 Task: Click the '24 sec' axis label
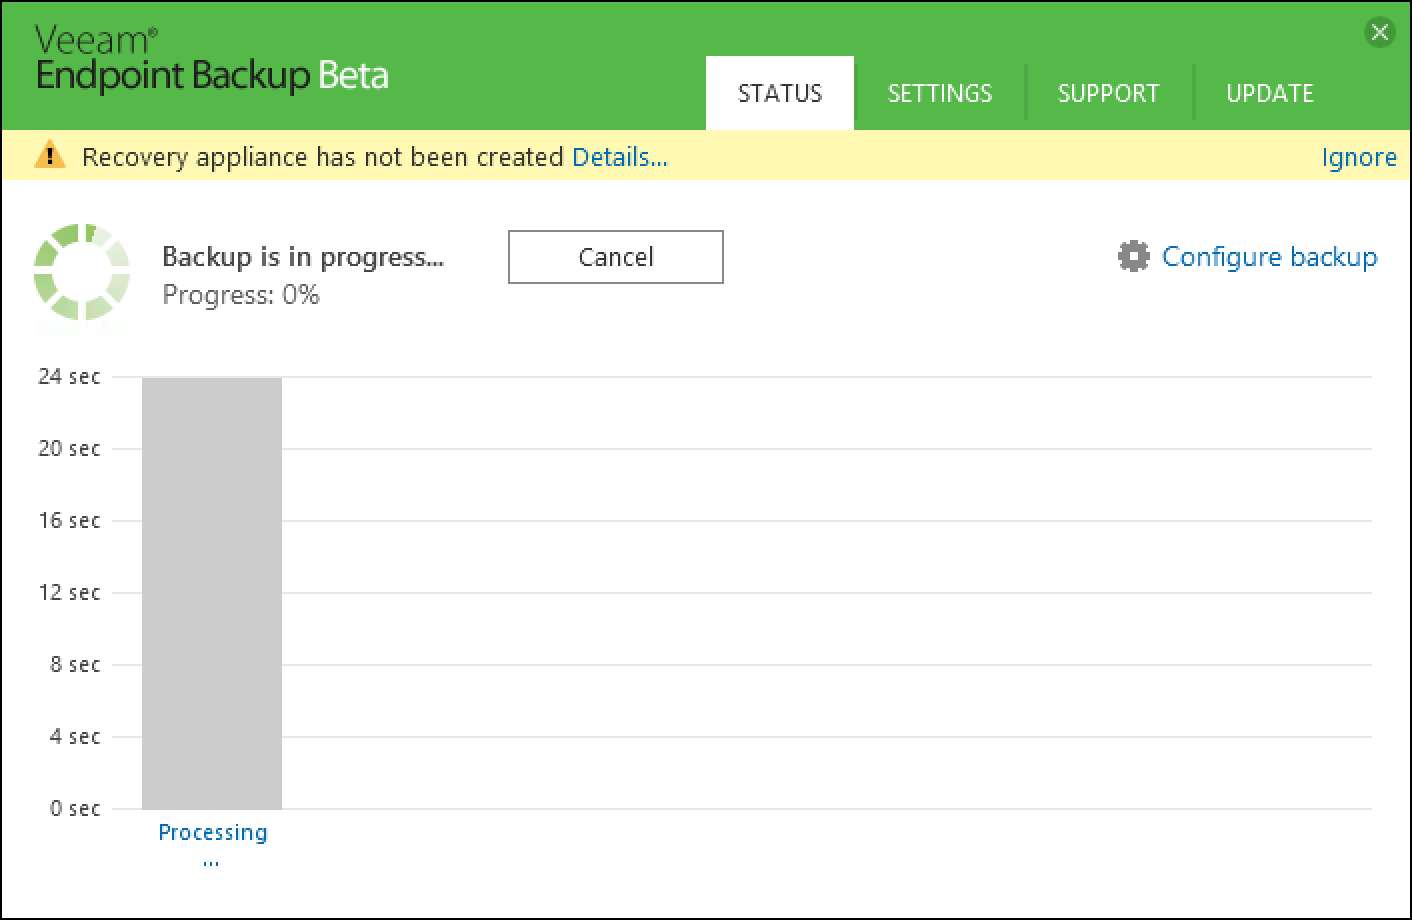point(69,377)
